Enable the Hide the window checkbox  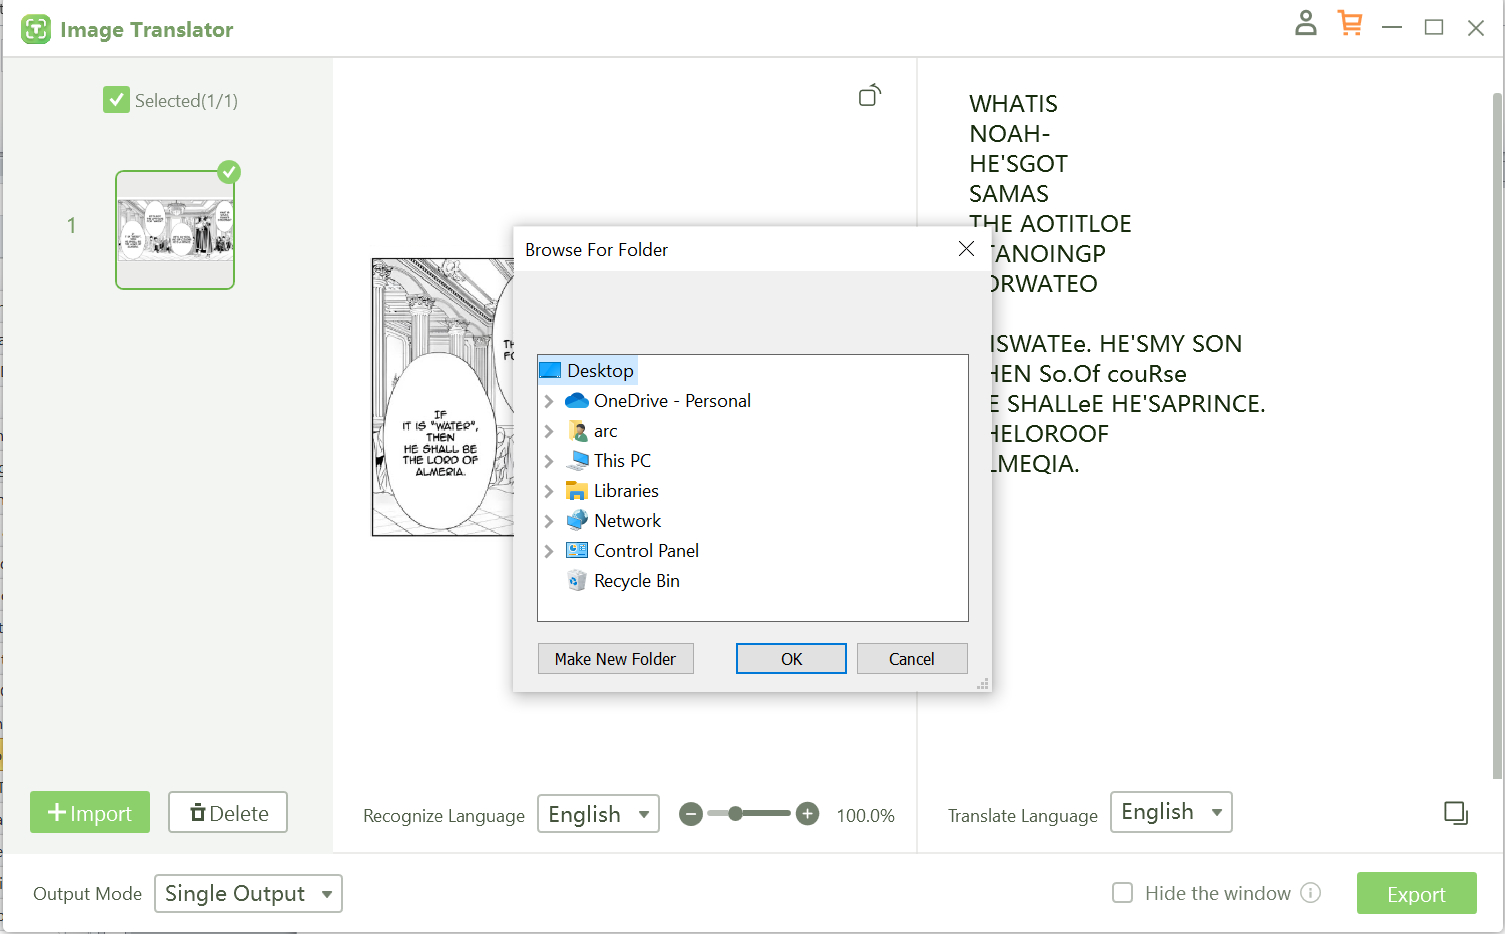1122,893
